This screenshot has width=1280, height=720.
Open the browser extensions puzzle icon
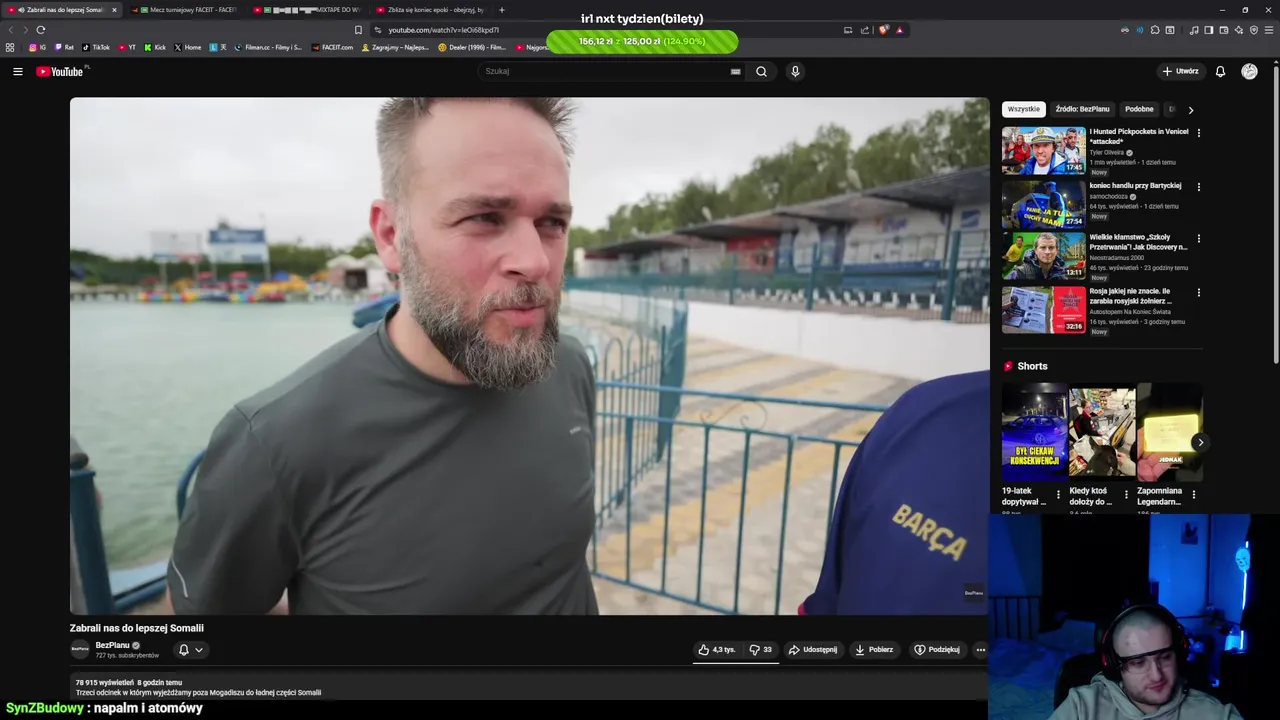(1155, 30)
